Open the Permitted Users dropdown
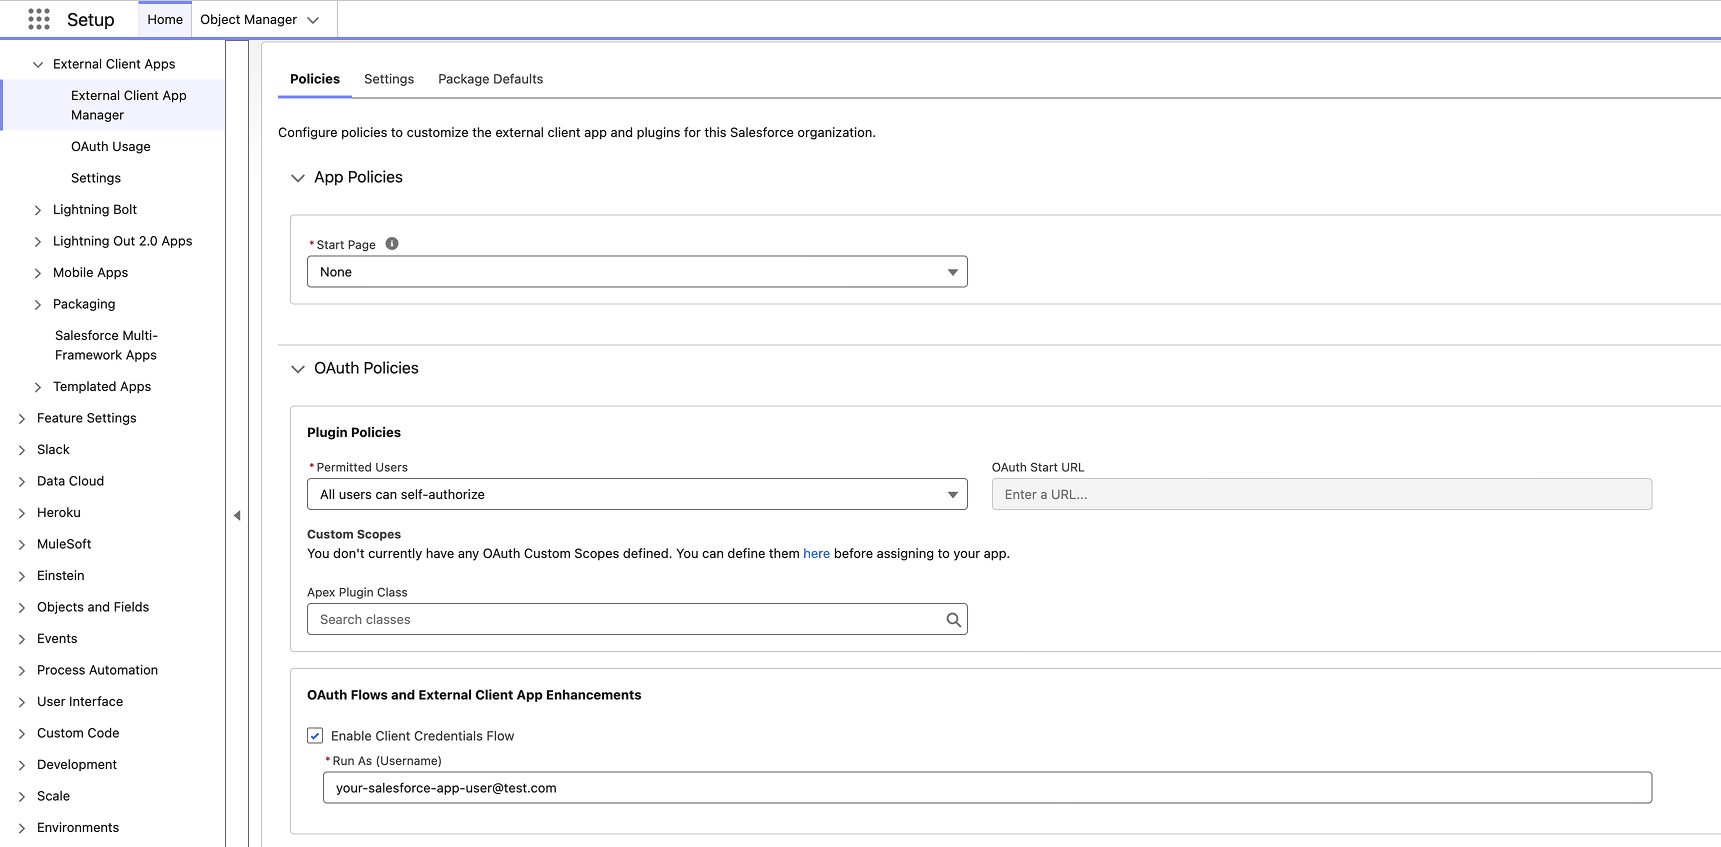Viewport: 1721px width, 847px height. [x=637, y=494]
